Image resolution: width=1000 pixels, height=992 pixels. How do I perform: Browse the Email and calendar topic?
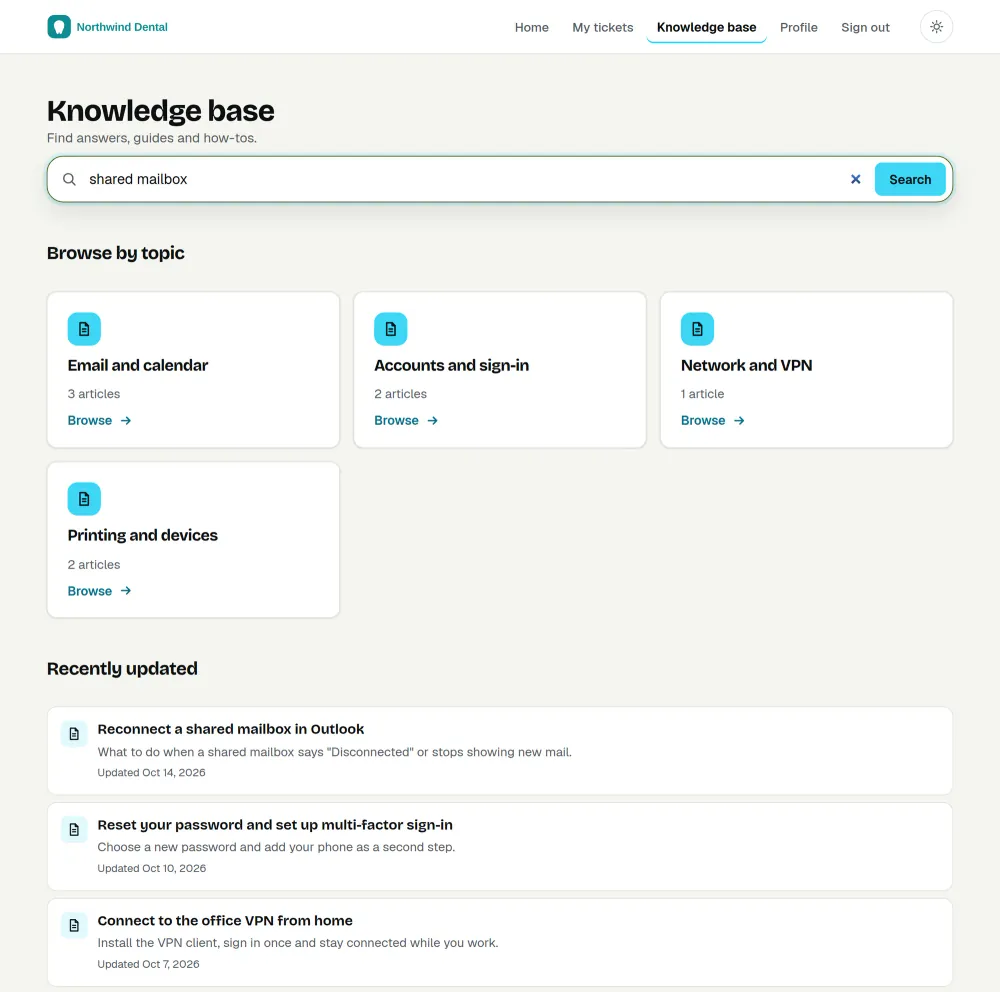pyautogui.click(x=99, y=420)
